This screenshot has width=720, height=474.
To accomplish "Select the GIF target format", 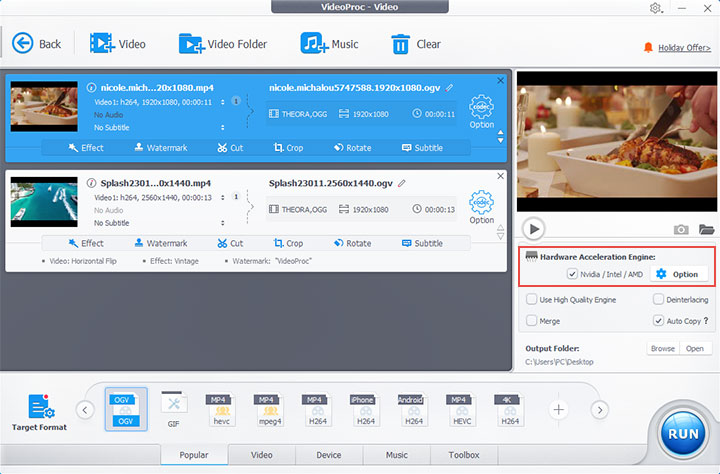I will point(174,409).
